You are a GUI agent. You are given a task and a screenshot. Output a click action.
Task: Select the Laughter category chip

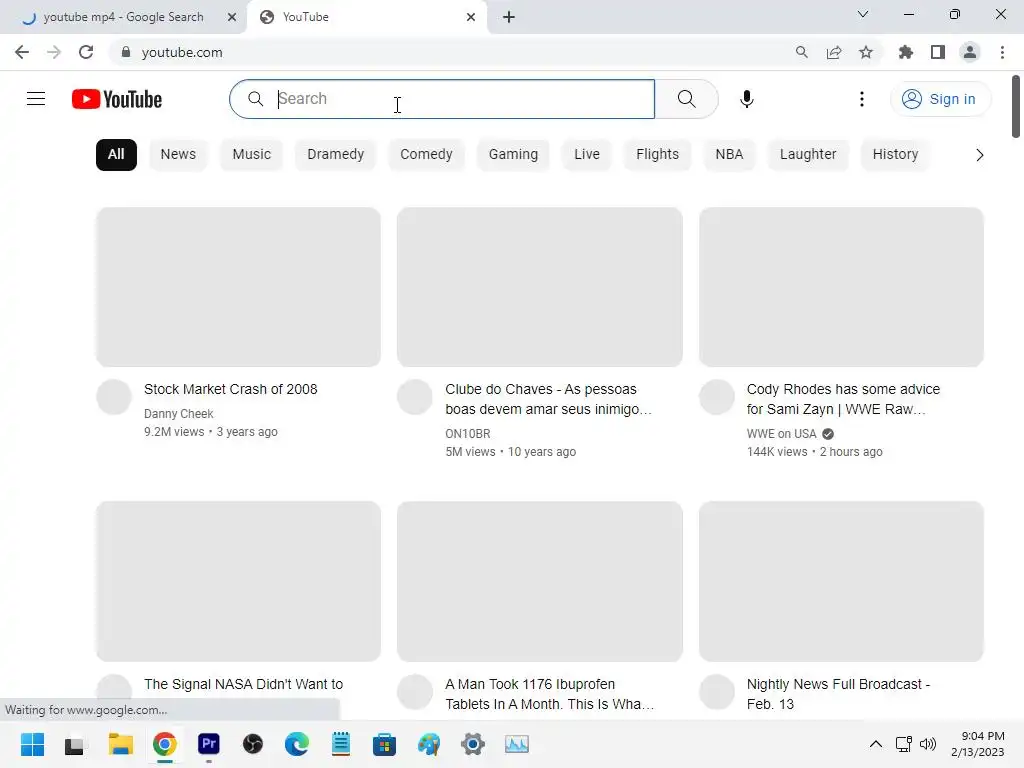pos(808,155)
